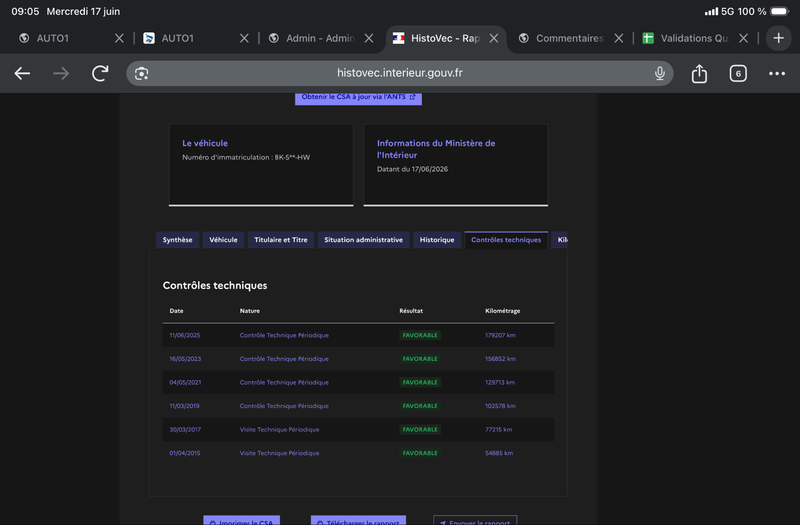Click FAVORABLE badge in the 01/04/2015 row
The image size is (800, 525).
[x=420, y=453]
